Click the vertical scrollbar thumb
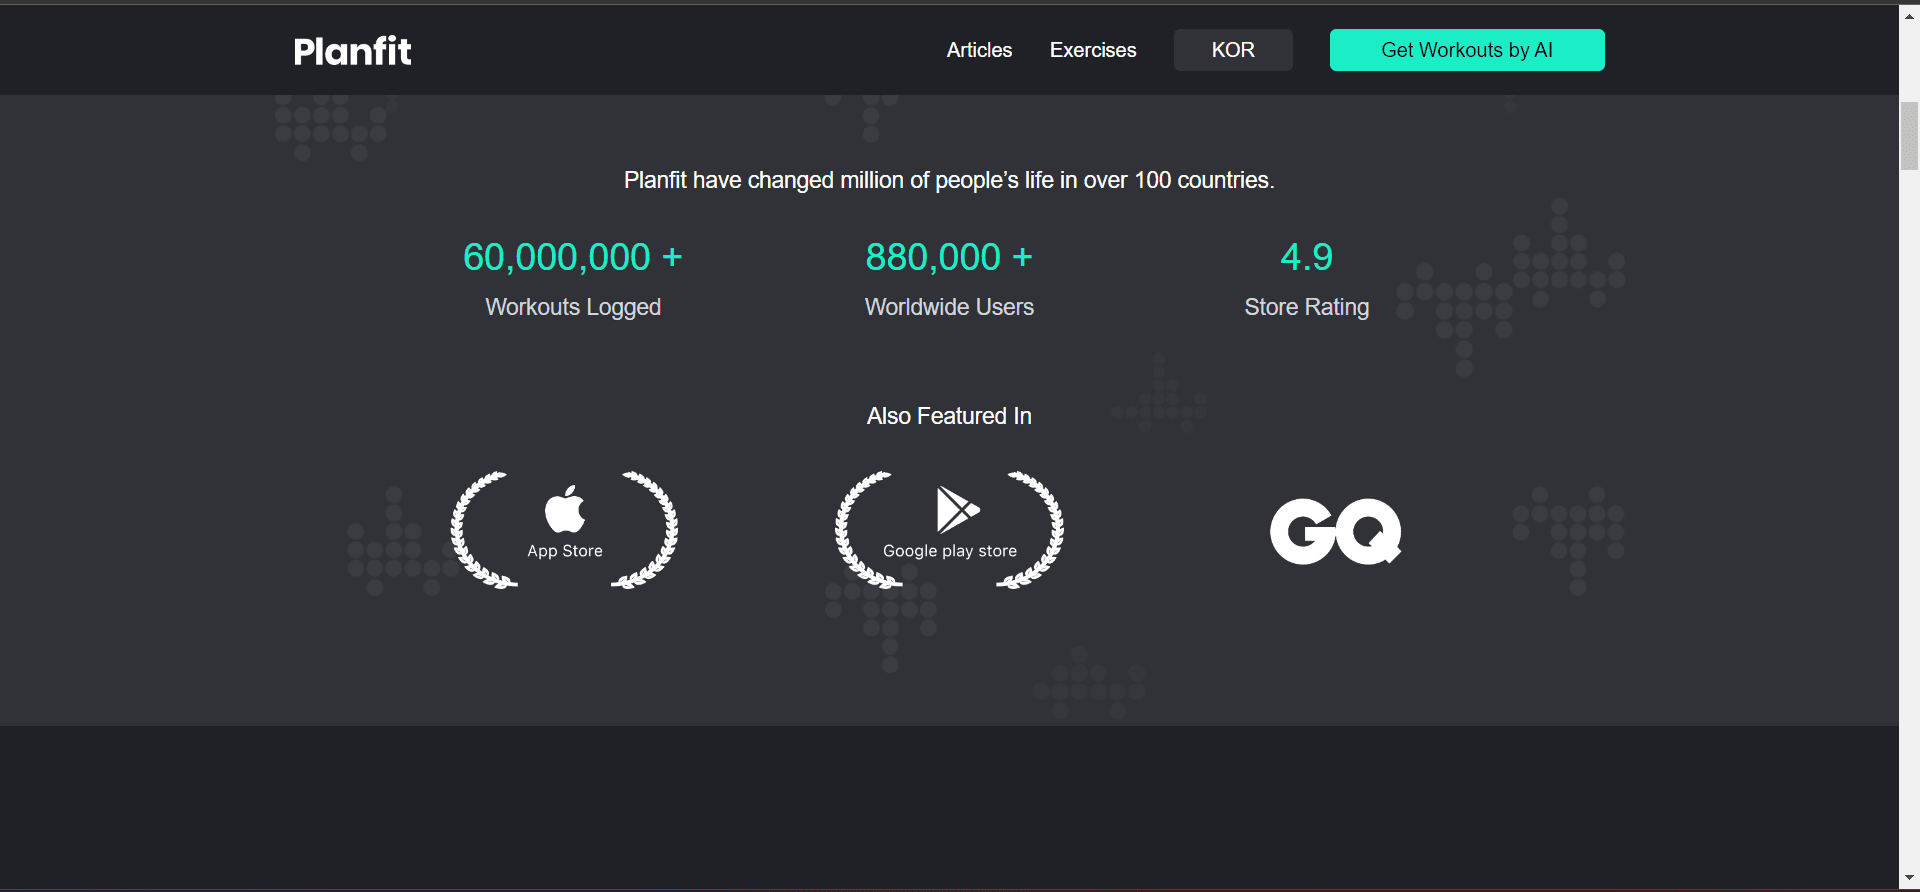 coord(1909,136)
